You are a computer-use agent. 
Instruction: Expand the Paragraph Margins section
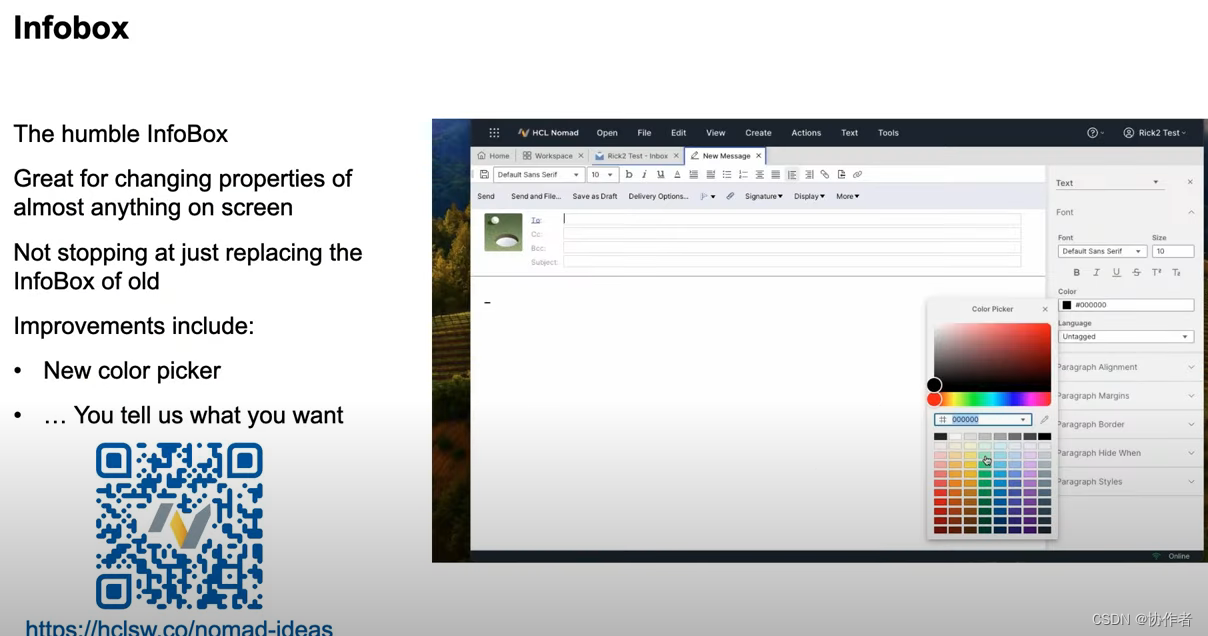1124,396
